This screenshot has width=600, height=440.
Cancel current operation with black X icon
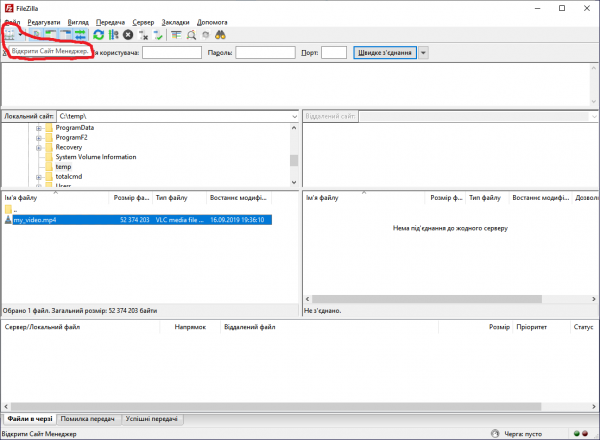[128, 34]
